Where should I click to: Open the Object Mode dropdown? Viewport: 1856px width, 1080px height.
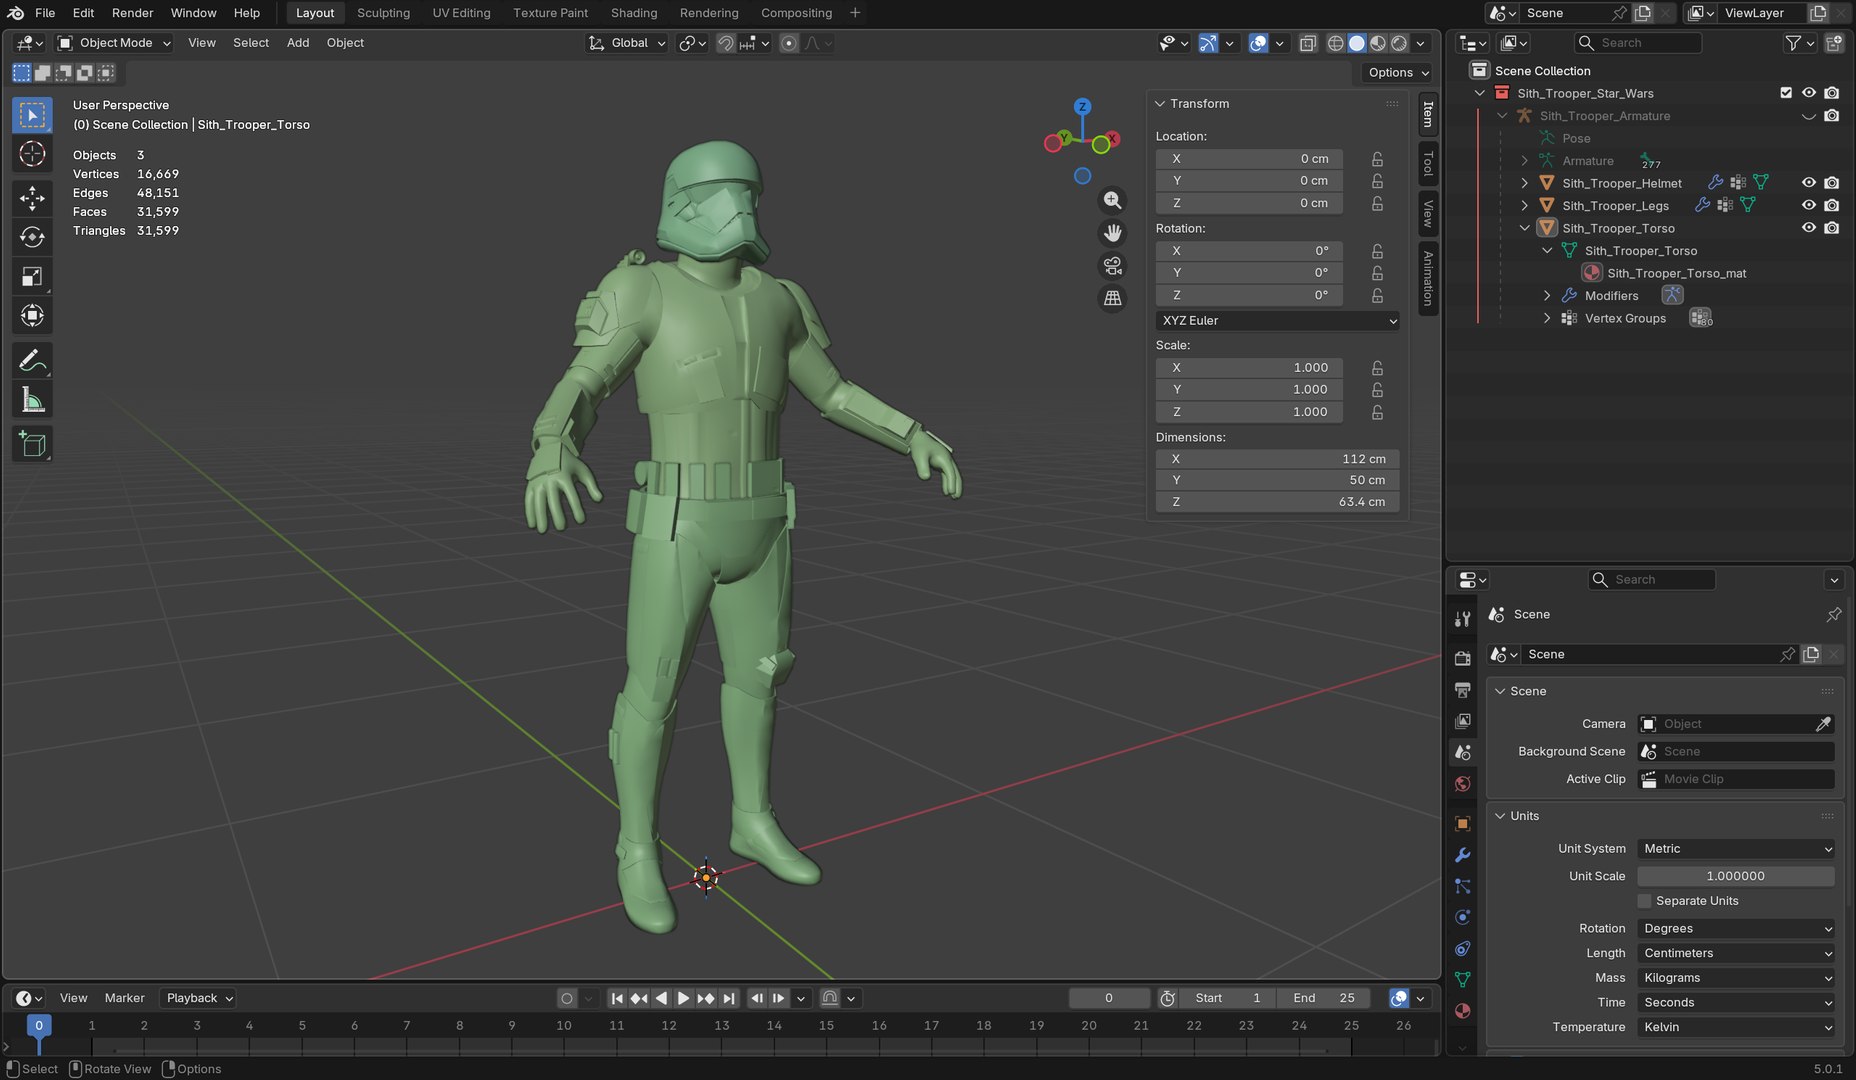point(114,43)
